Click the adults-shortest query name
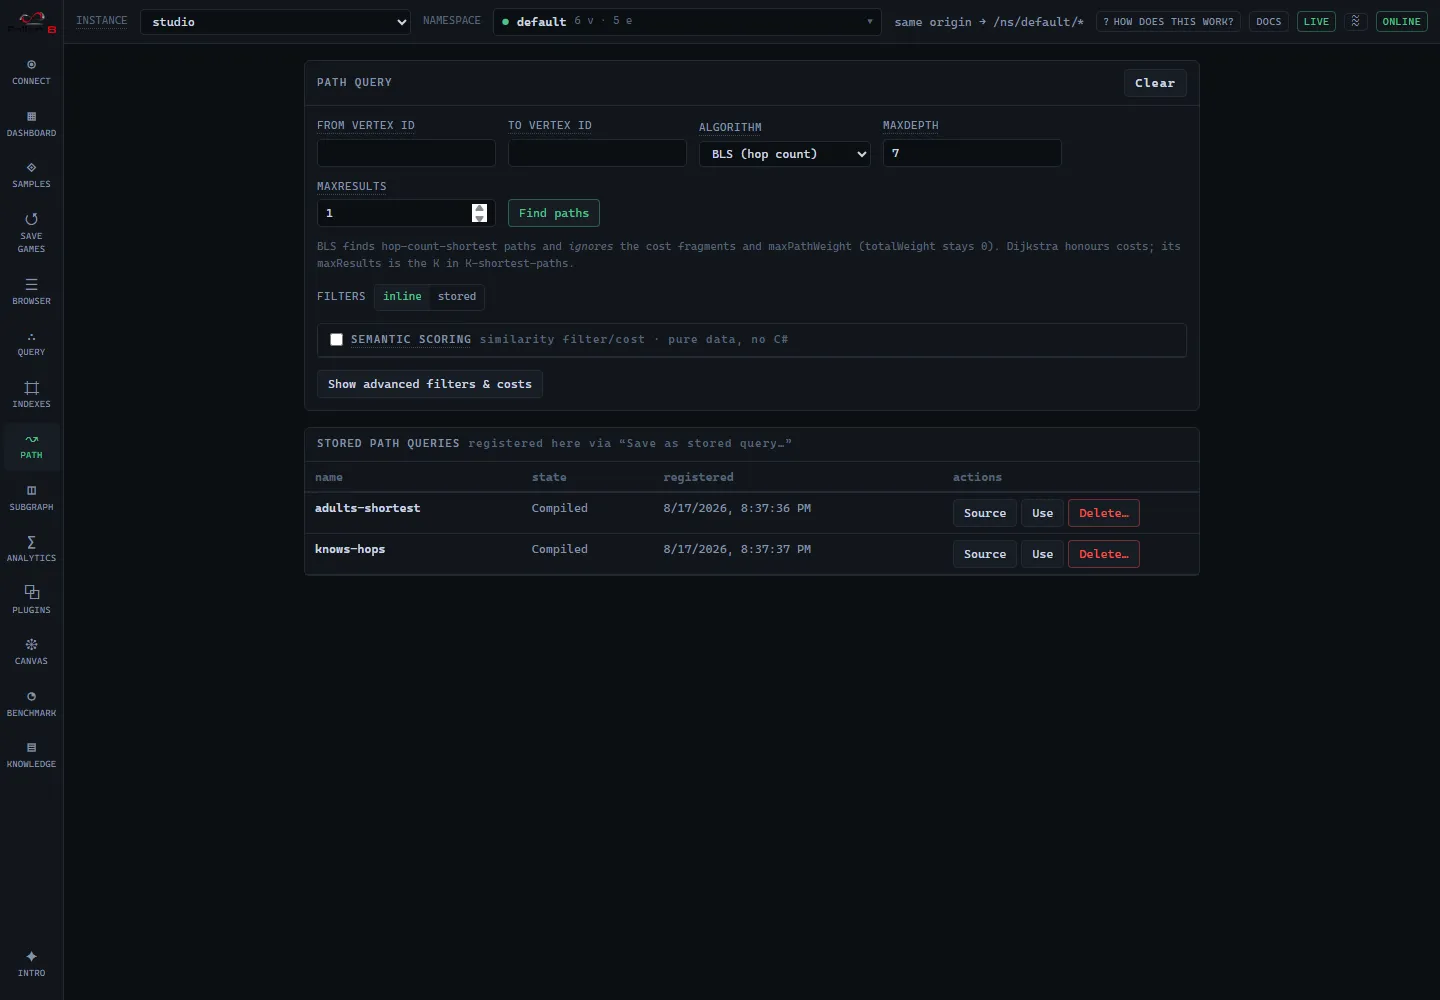The width and height of the screenshot is (1440, 1000). tap(368, 508)
